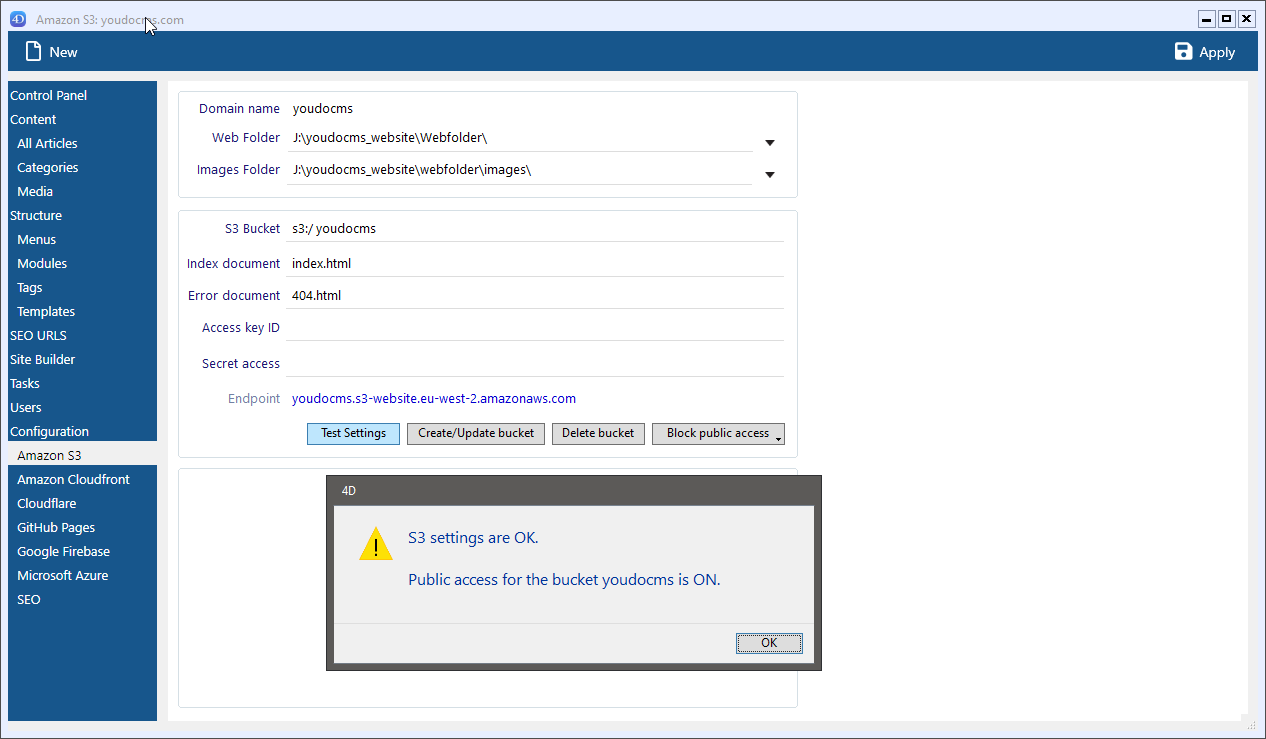Screen dimensions: 1266x739
Task: Click the 4D app icon in title bar
Action: 18,19
